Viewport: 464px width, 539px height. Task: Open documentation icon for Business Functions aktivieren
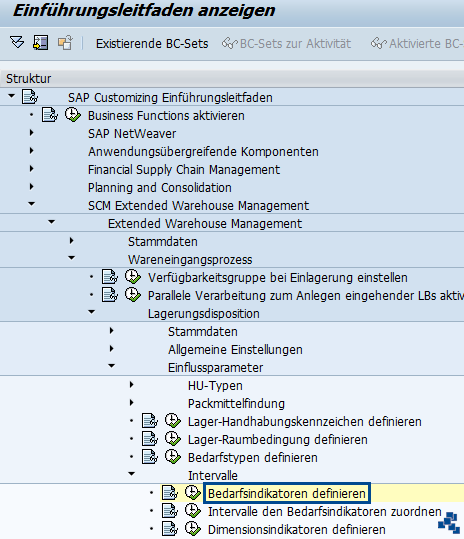coord(50,115)
